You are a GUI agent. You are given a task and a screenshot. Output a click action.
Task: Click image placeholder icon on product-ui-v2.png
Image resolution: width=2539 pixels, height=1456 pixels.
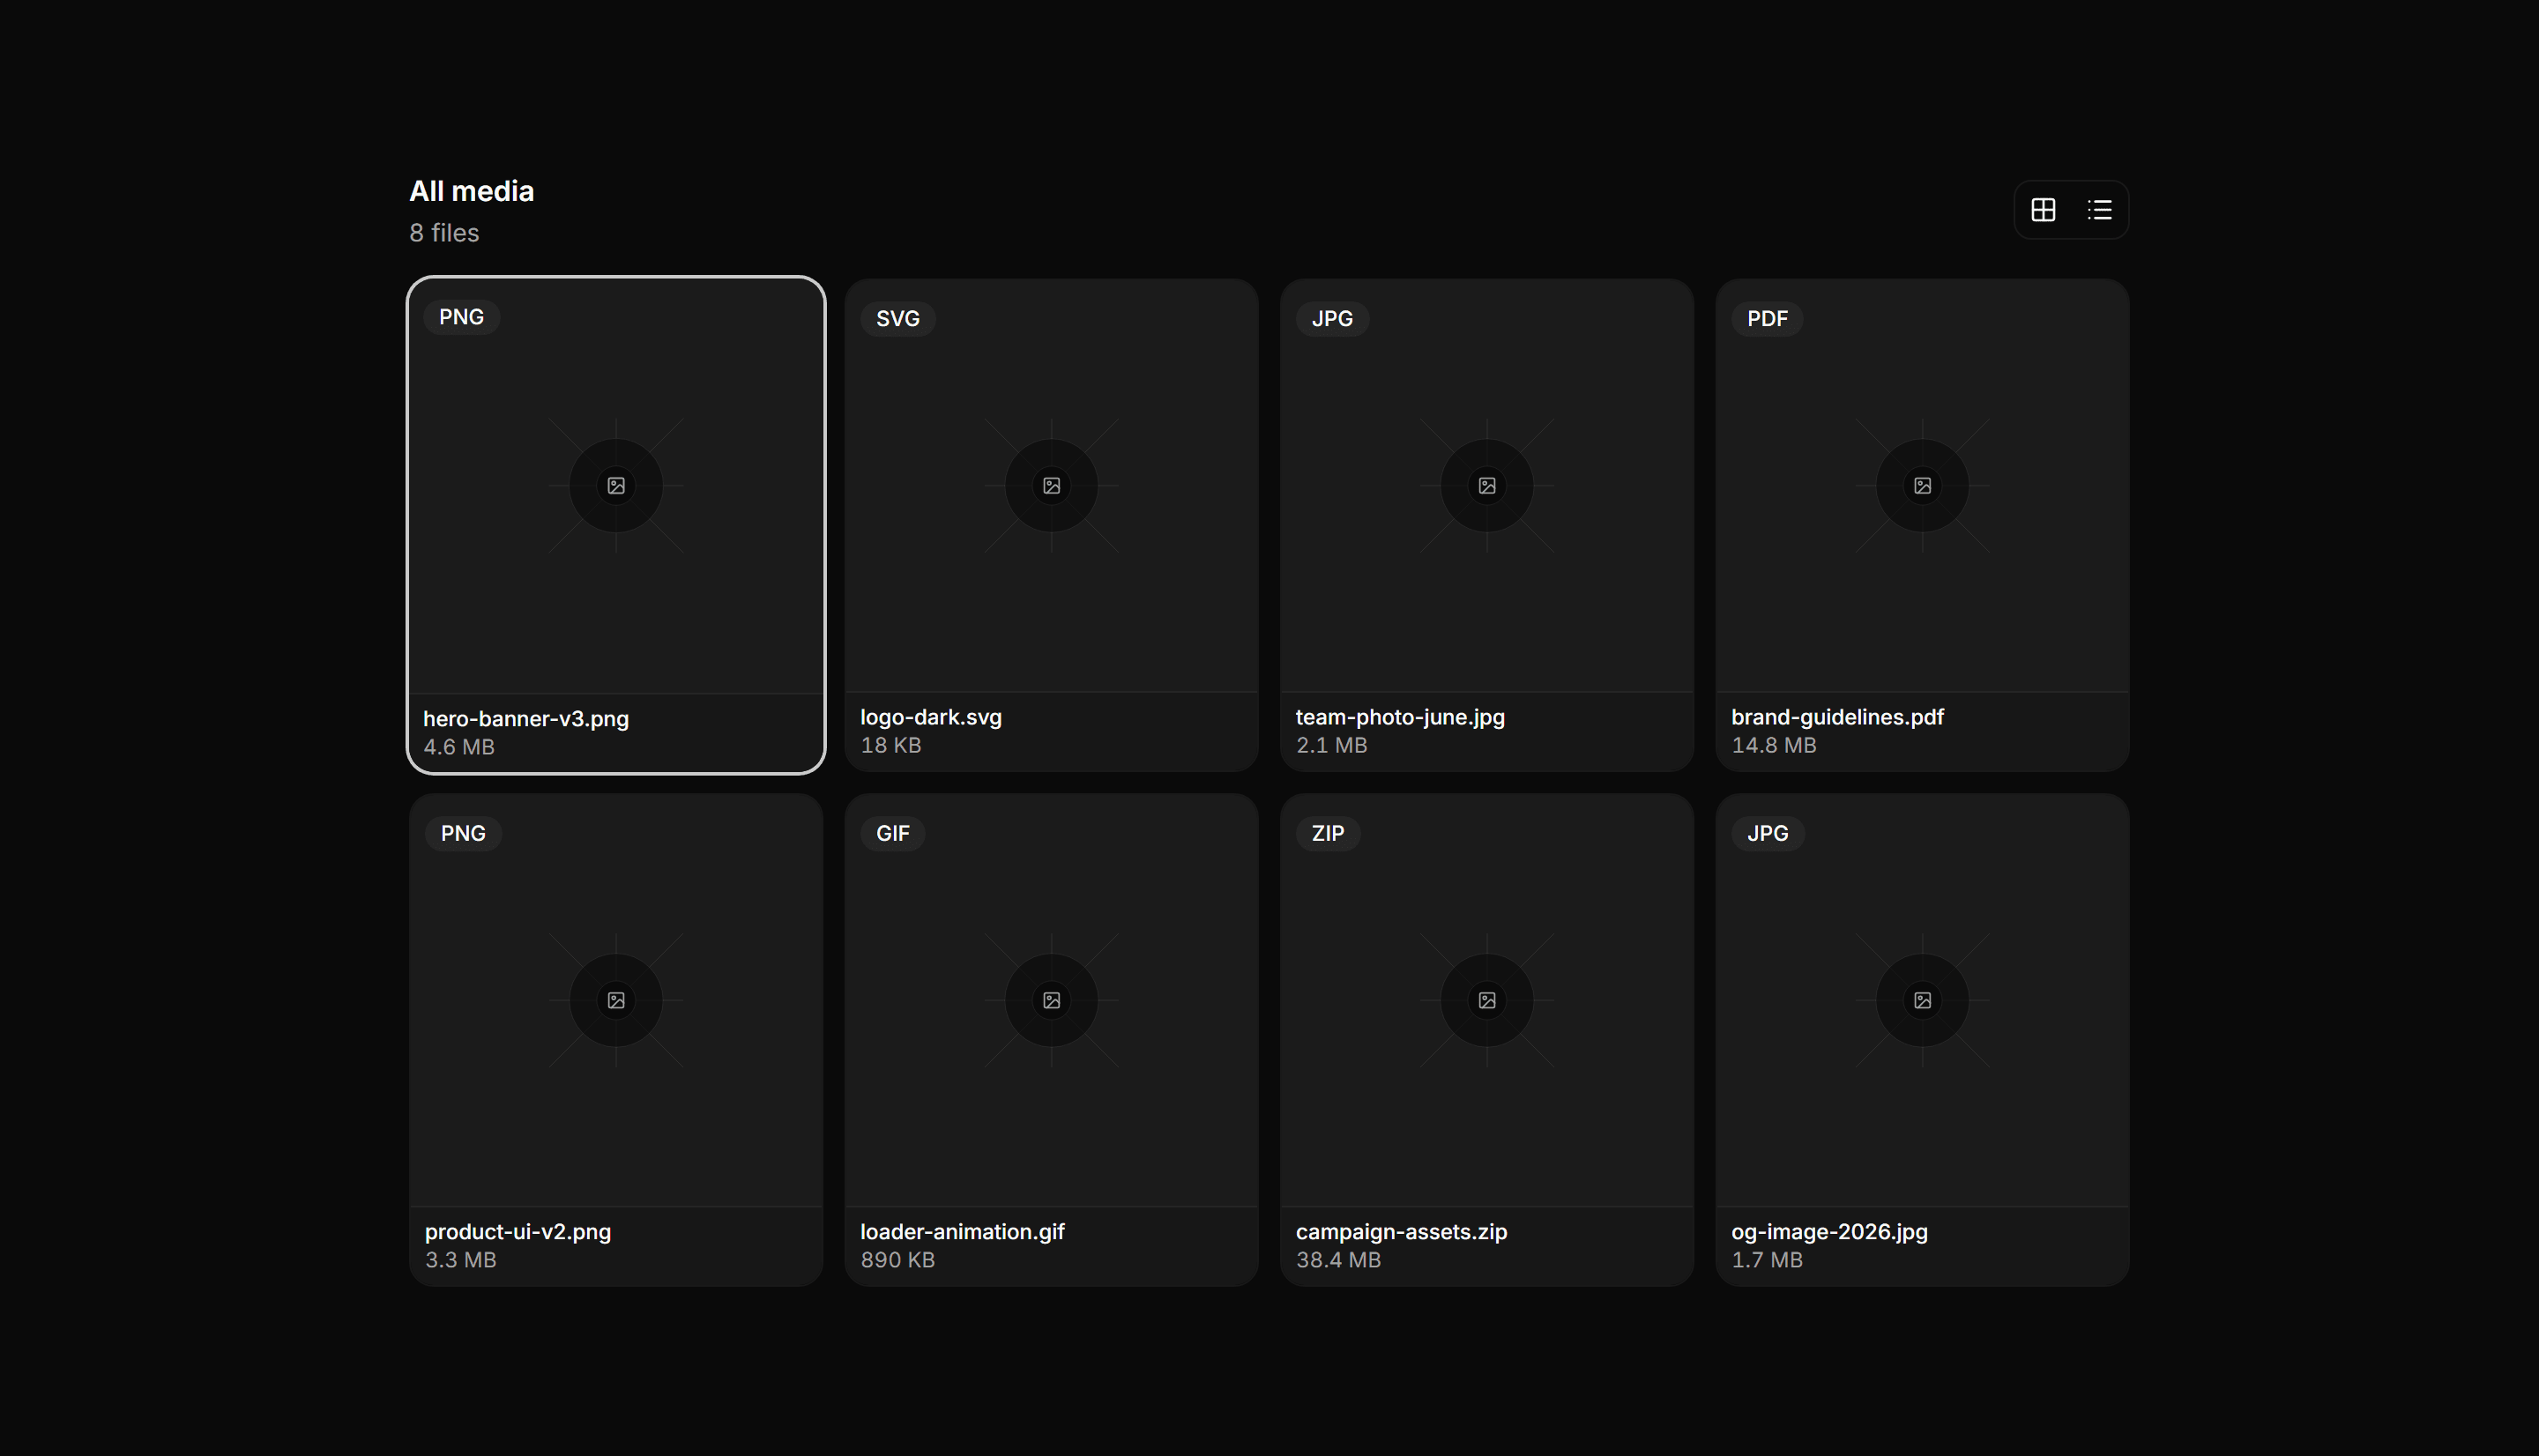(x=616, y=1000)
